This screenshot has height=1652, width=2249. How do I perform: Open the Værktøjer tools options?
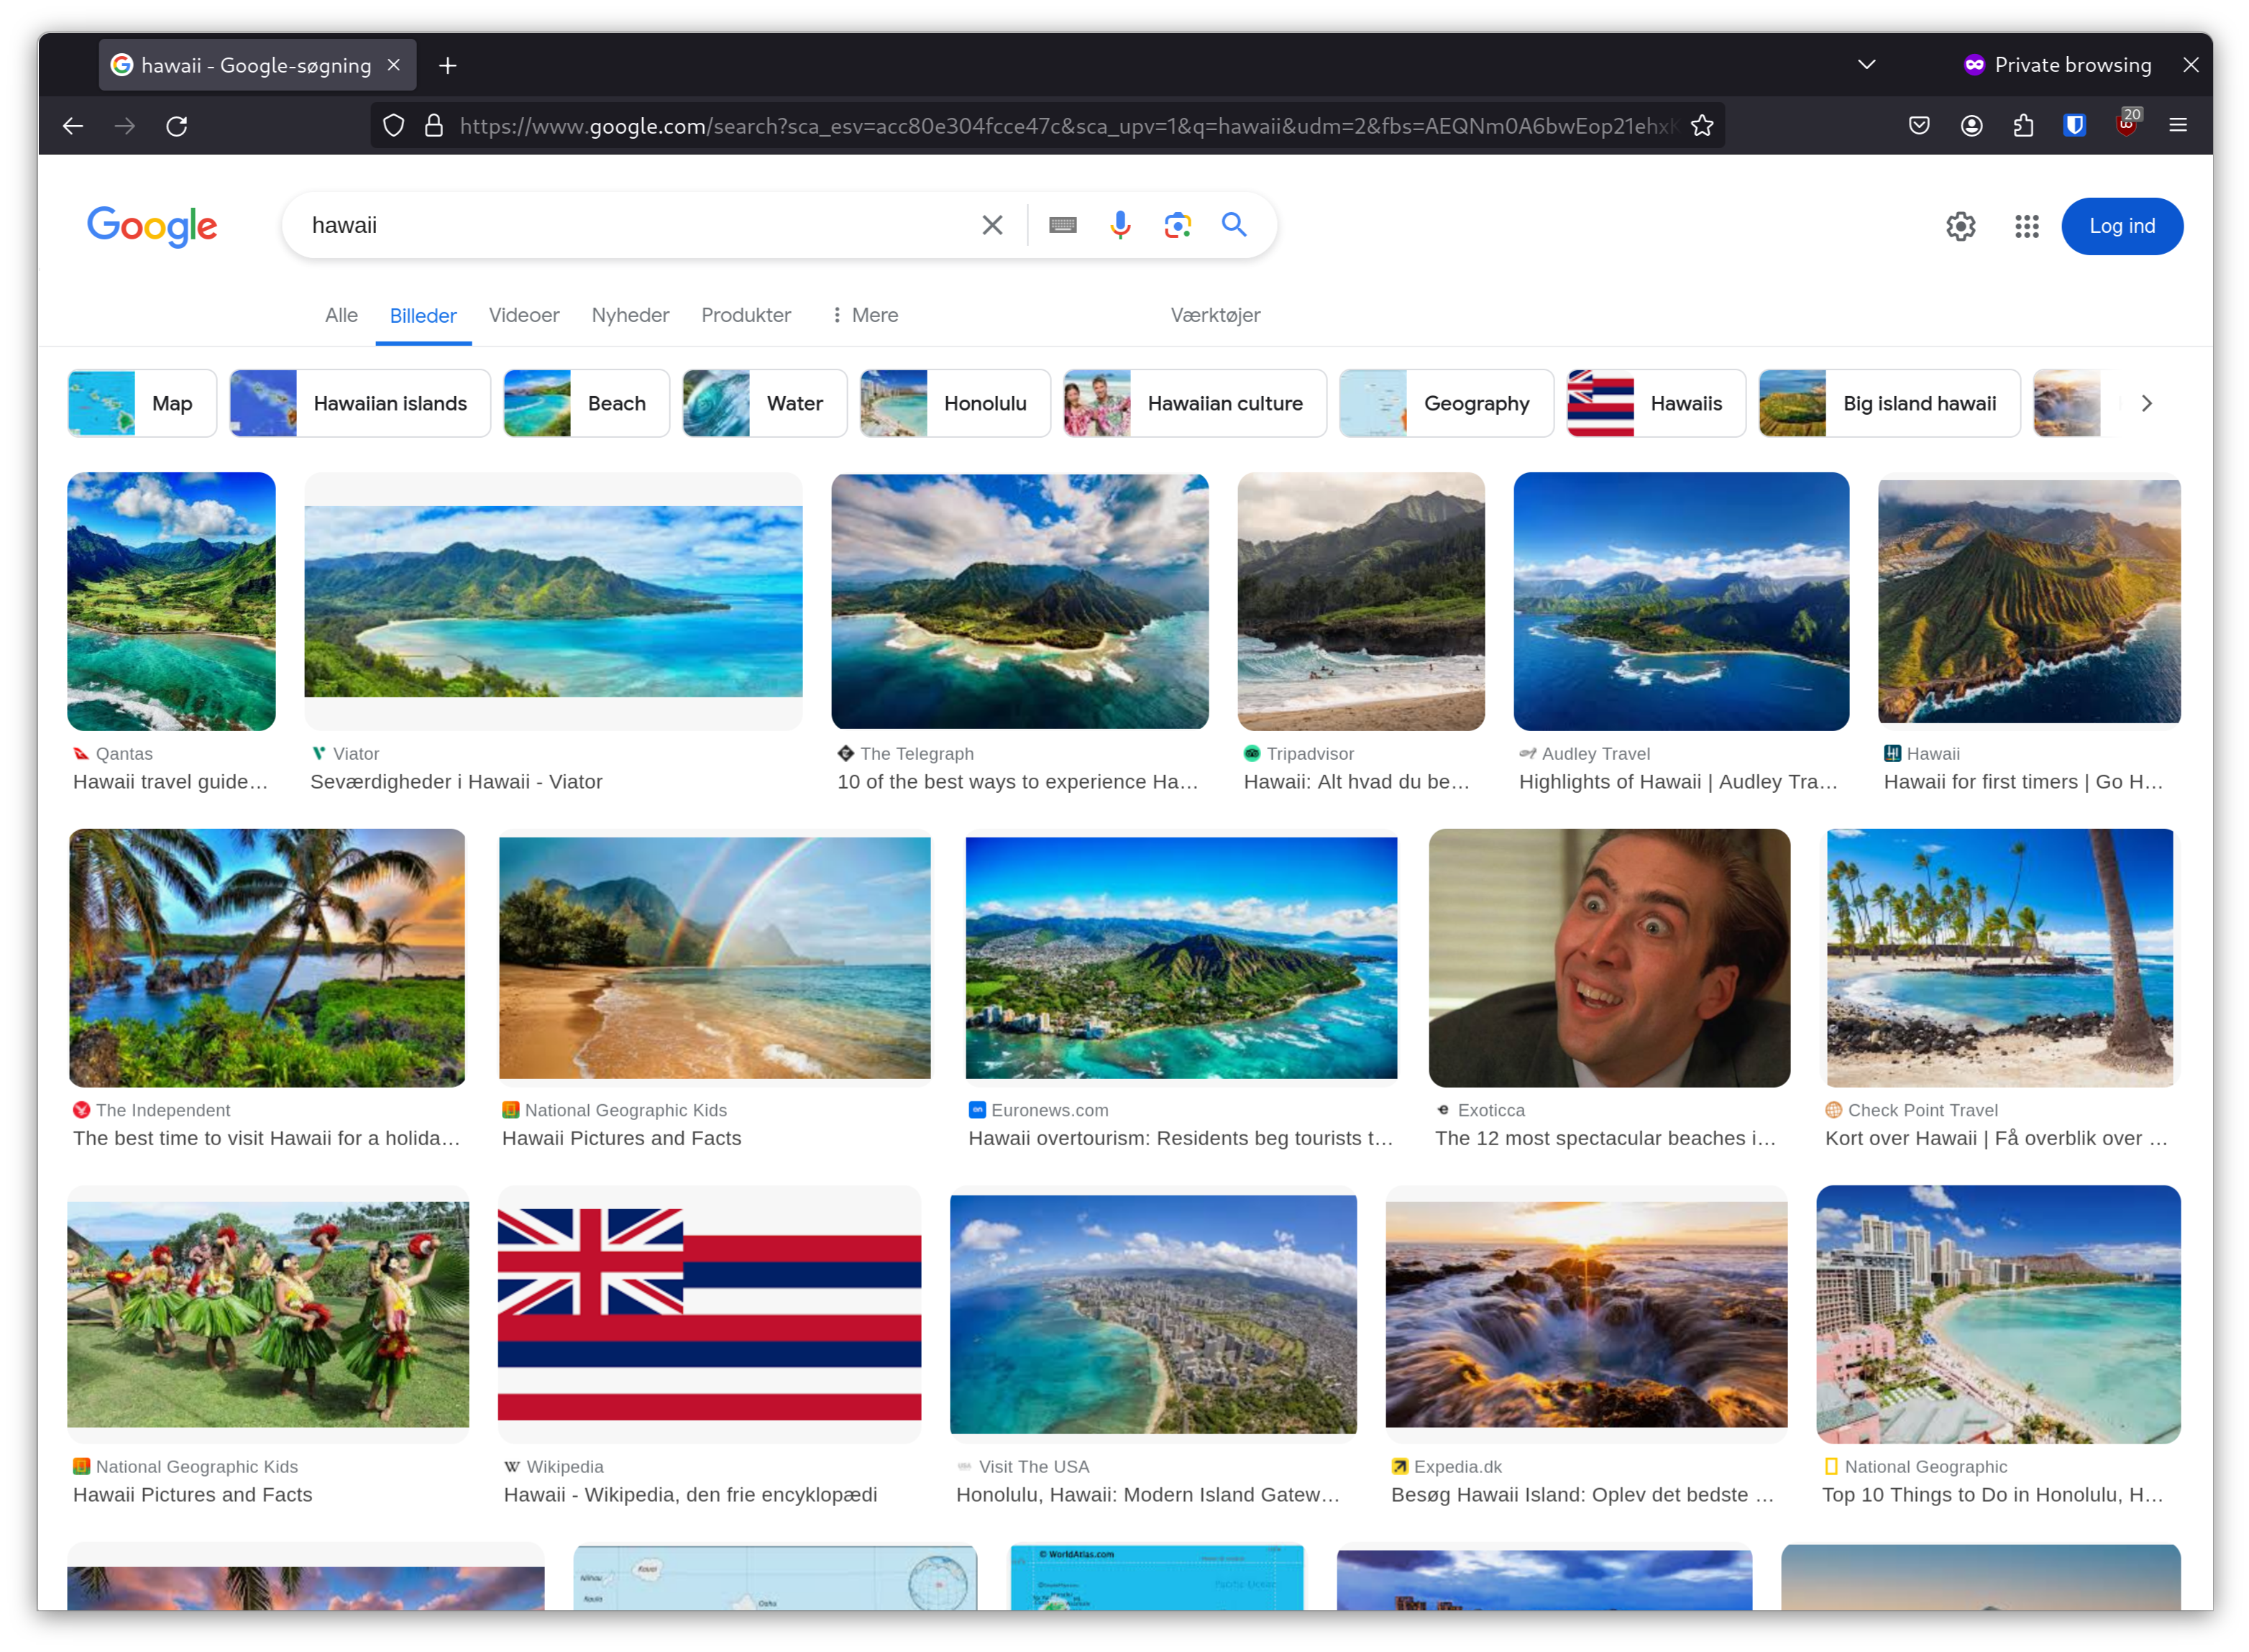[1215, 315]
